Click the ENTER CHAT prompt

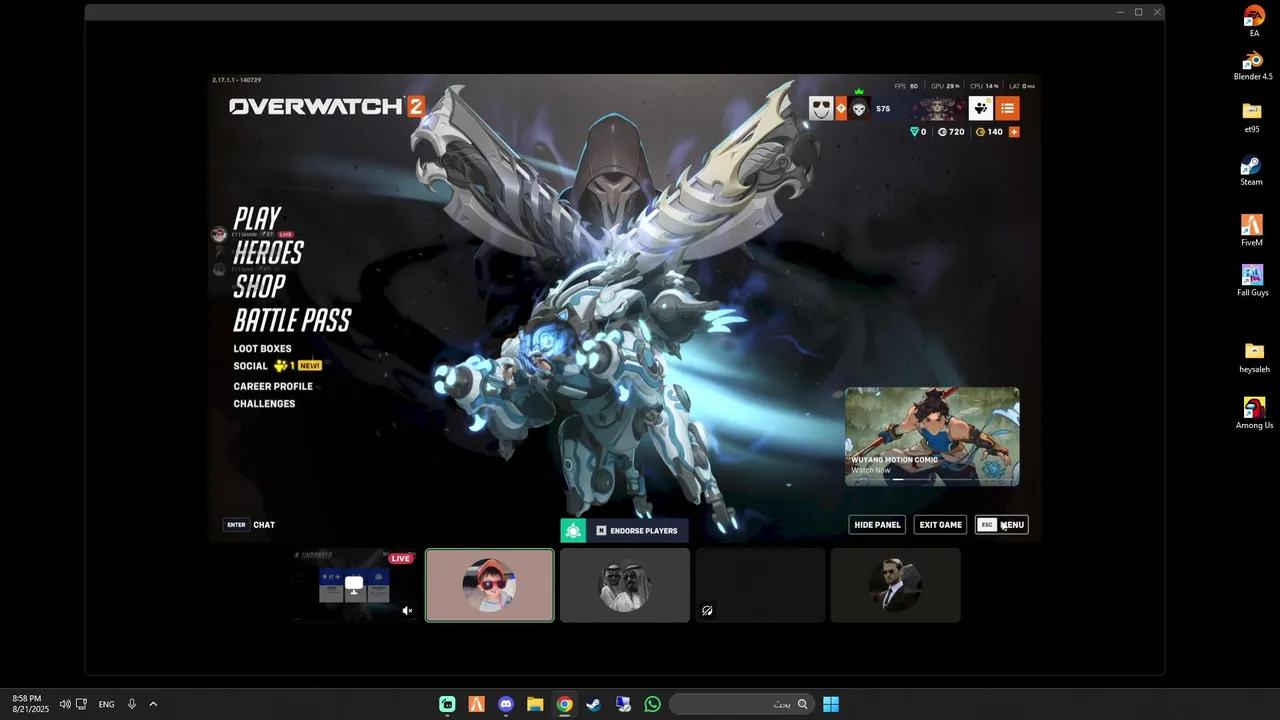(x=250, y=525)
